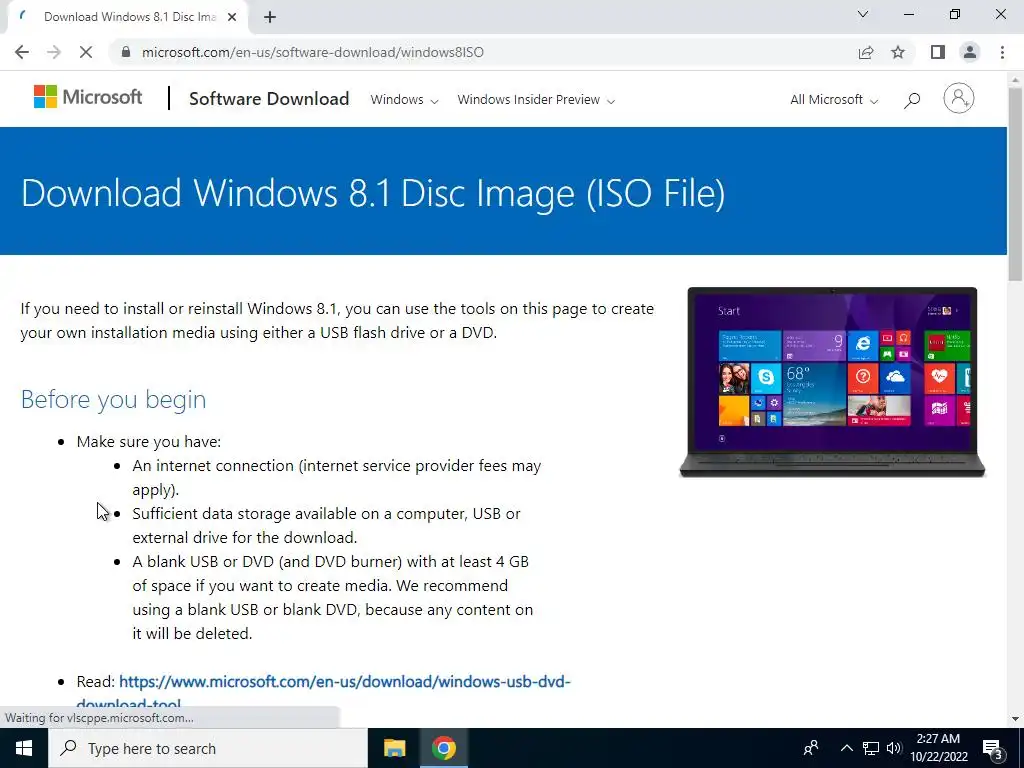Open Chrome side panel
Image resolution: width=1024 pixels, height=768 pixels.
(938, 52)
